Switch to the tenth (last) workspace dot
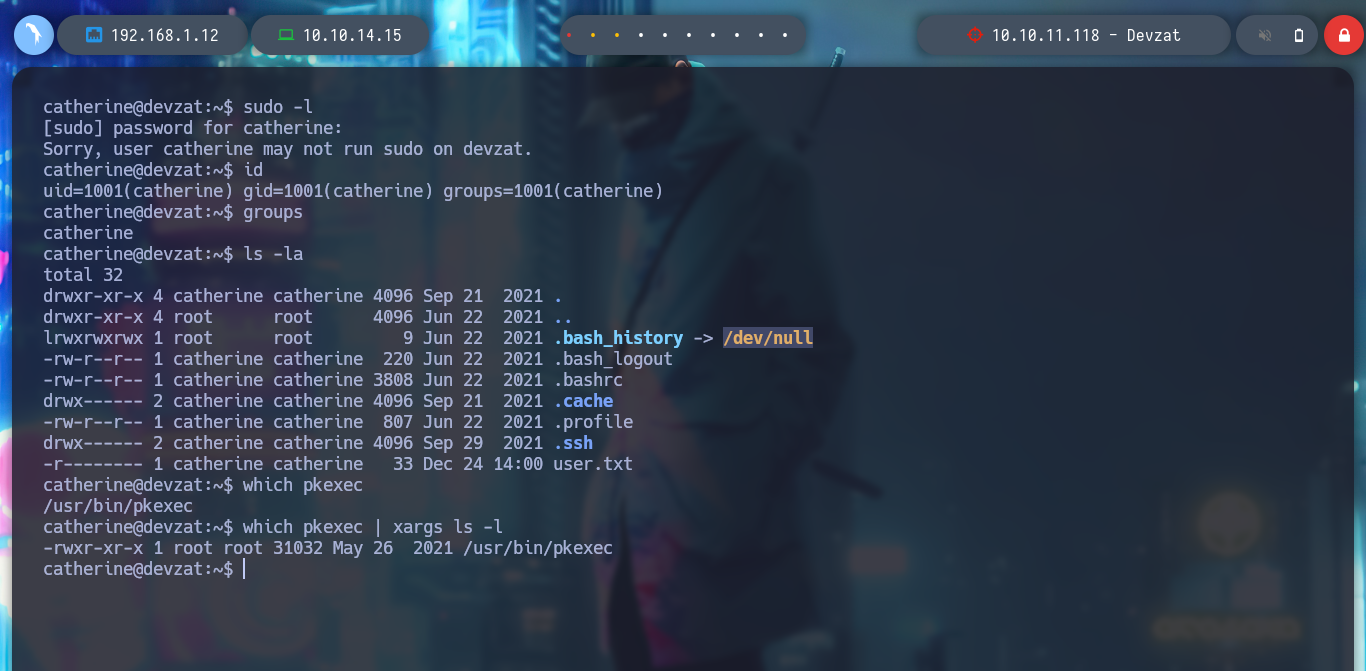 click(x=785, y=35)
